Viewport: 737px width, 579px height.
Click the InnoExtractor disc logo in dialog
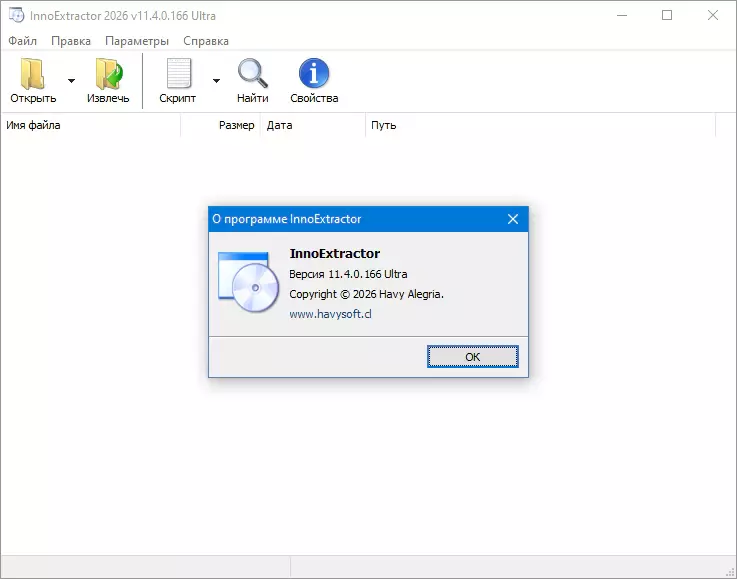coord(248,282)
